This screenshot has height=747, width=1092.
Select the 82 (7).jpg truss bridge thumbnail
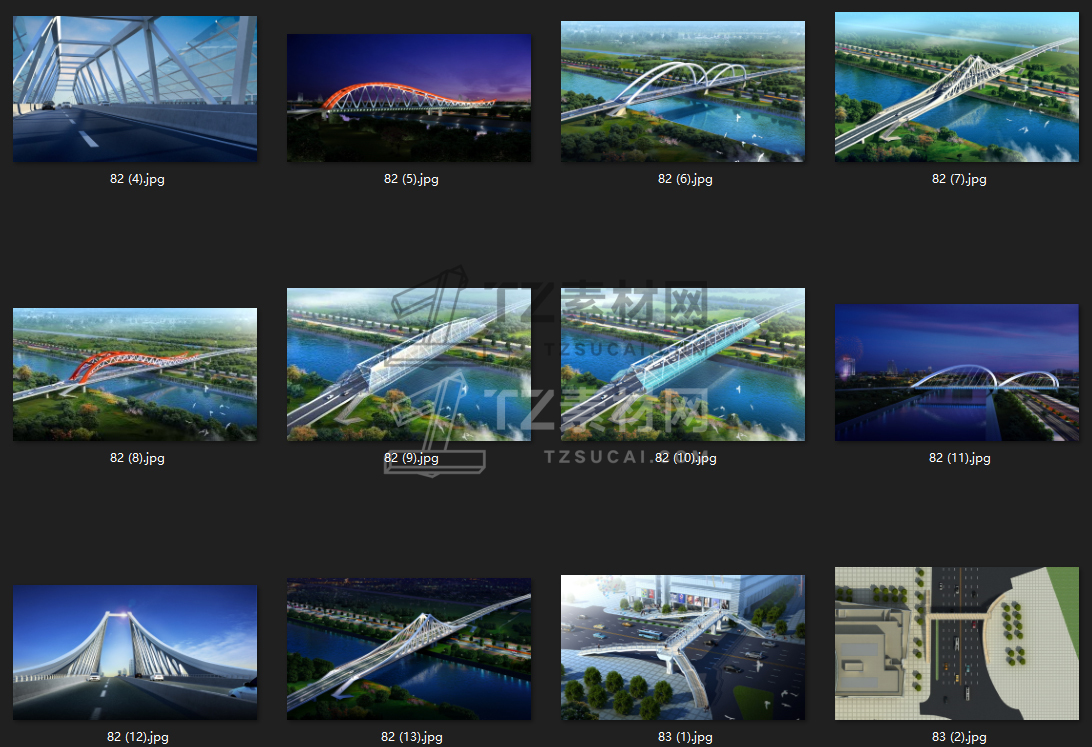click(957, 87)
